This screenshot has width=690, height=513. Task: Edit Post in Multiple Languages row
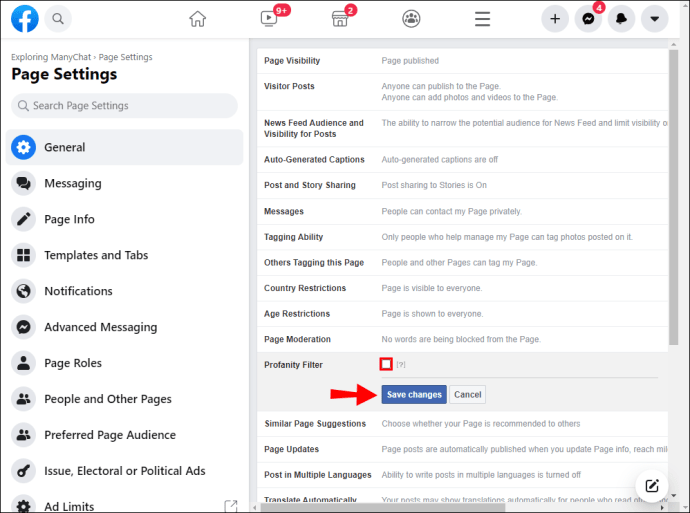click(462, 475)
